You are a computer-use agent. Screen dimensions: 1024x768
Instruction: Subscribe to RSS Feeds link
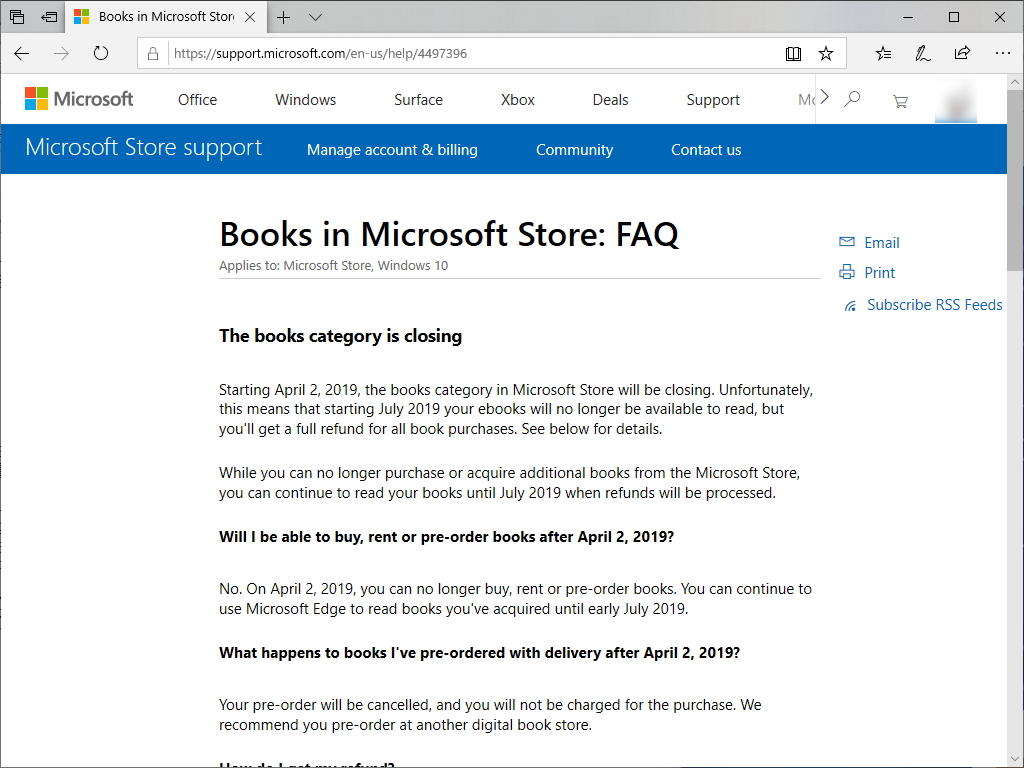[x=934, y=305]
